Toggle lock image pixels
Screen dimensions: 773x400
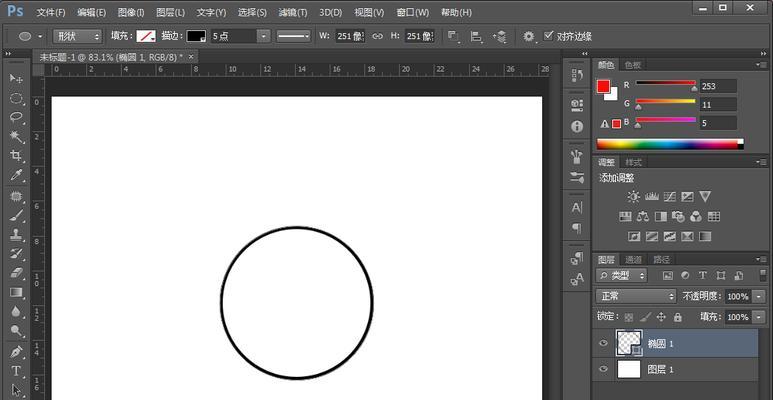coord(645,317)
